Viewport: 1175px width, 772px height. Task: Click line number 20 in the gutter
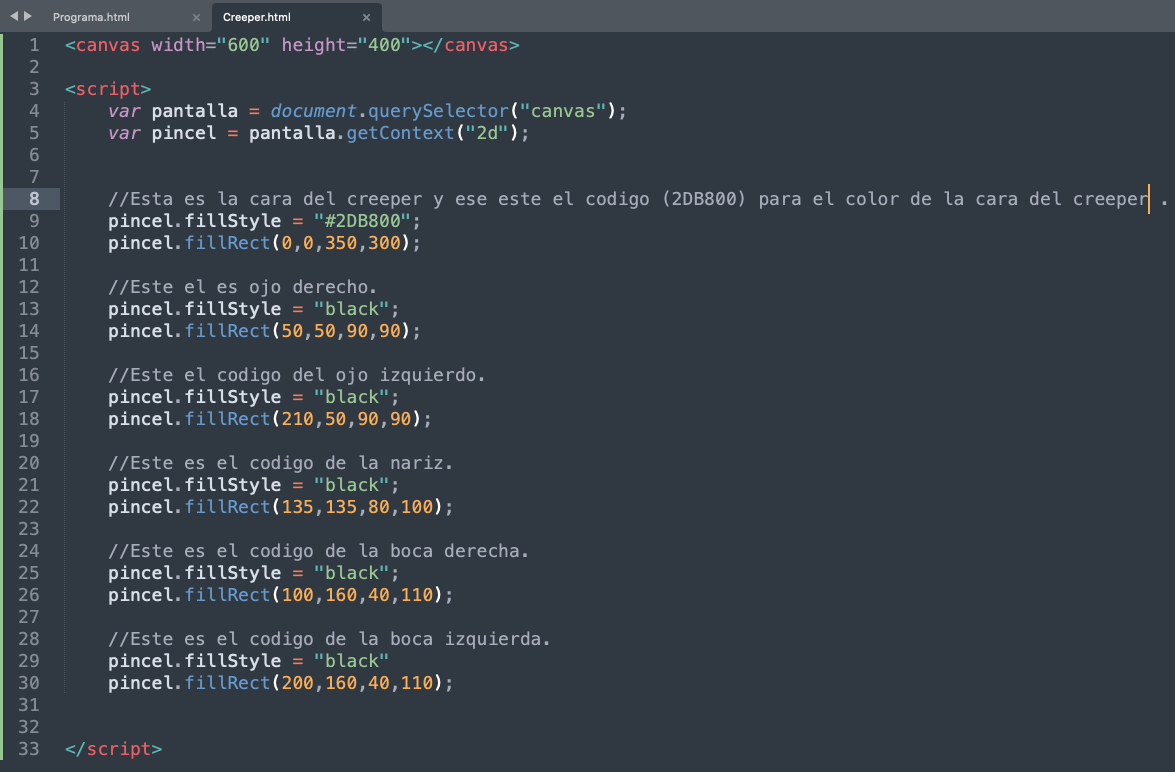point(28,463)
